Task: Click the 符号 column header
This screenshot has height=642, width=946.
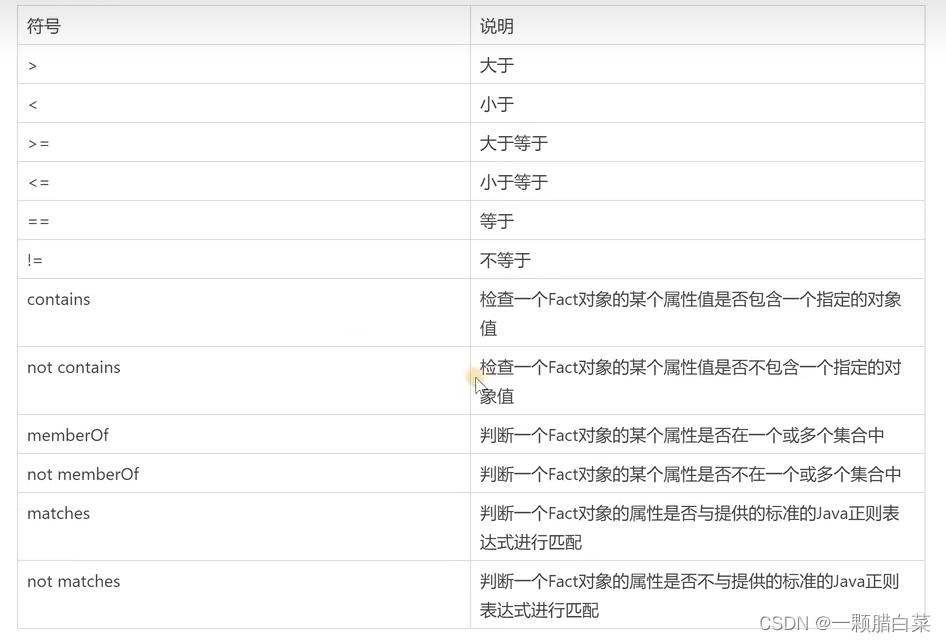Action: [244, 26]
